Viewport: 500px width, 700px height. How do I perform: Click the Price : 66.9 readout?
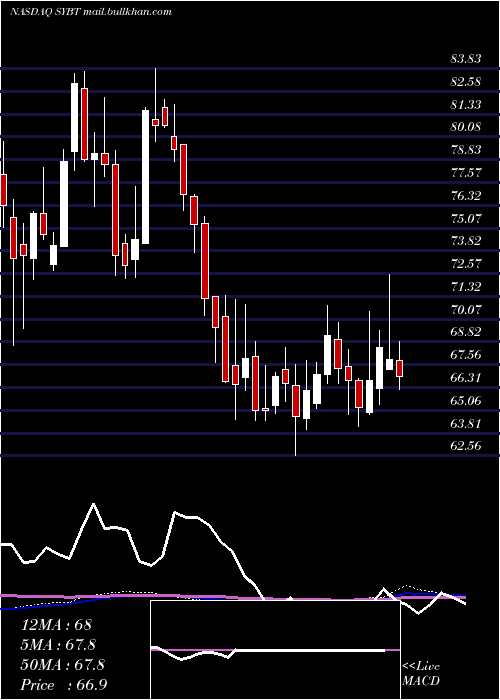point(64,685)
